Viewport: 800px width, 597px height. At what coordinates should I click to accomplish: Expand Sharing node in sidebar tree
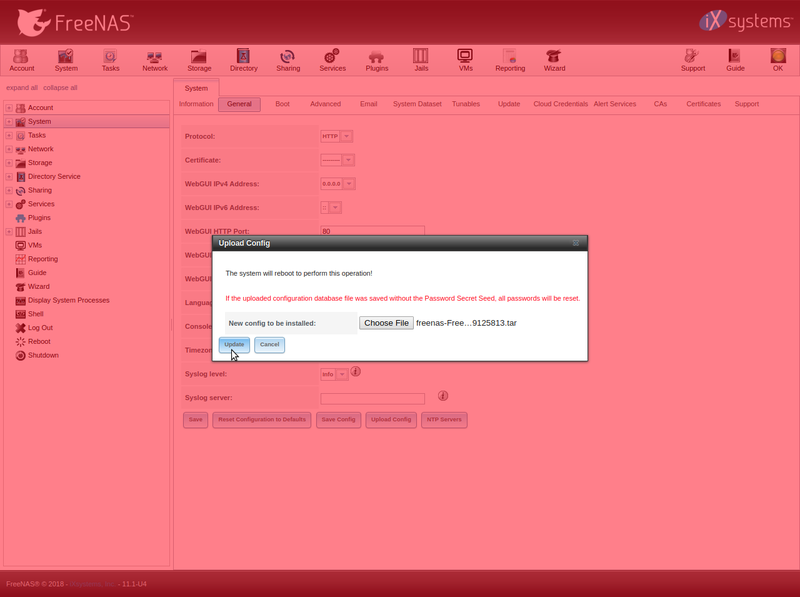(9, 190)
